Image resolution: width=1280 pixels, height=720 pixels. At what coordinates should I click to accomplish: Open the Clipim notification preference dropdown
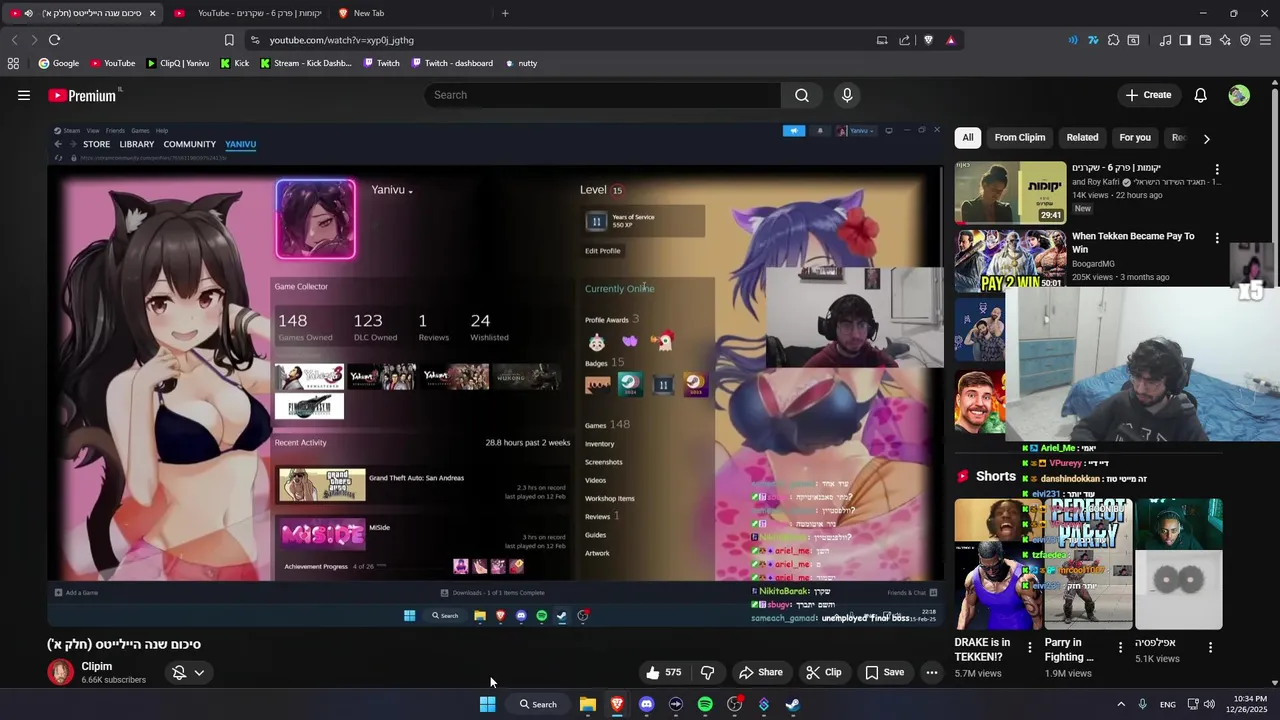[x=188, y=672]
